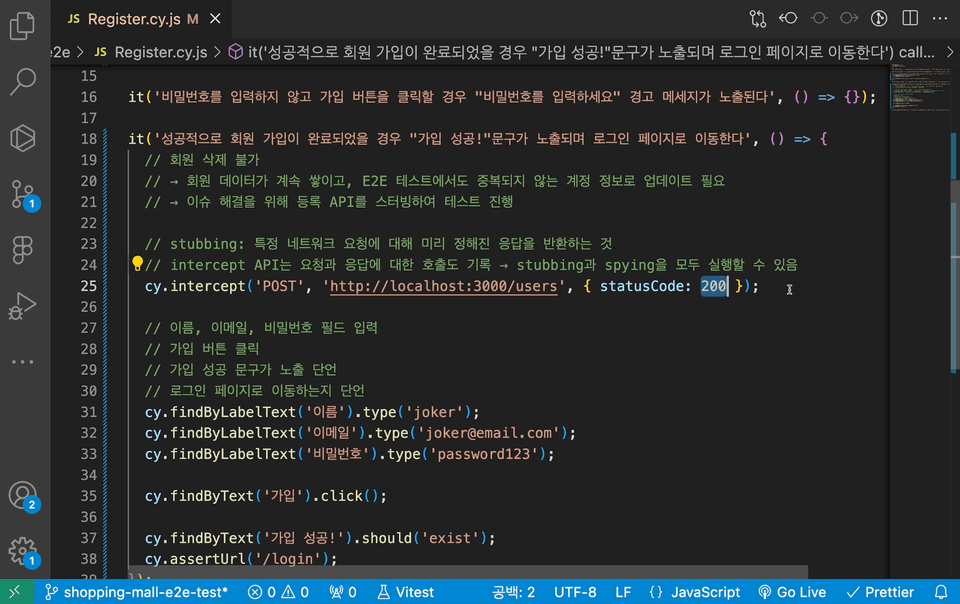
Task: Open More Actions ellipsis in editor toolbar
Action: pos(940,18)
